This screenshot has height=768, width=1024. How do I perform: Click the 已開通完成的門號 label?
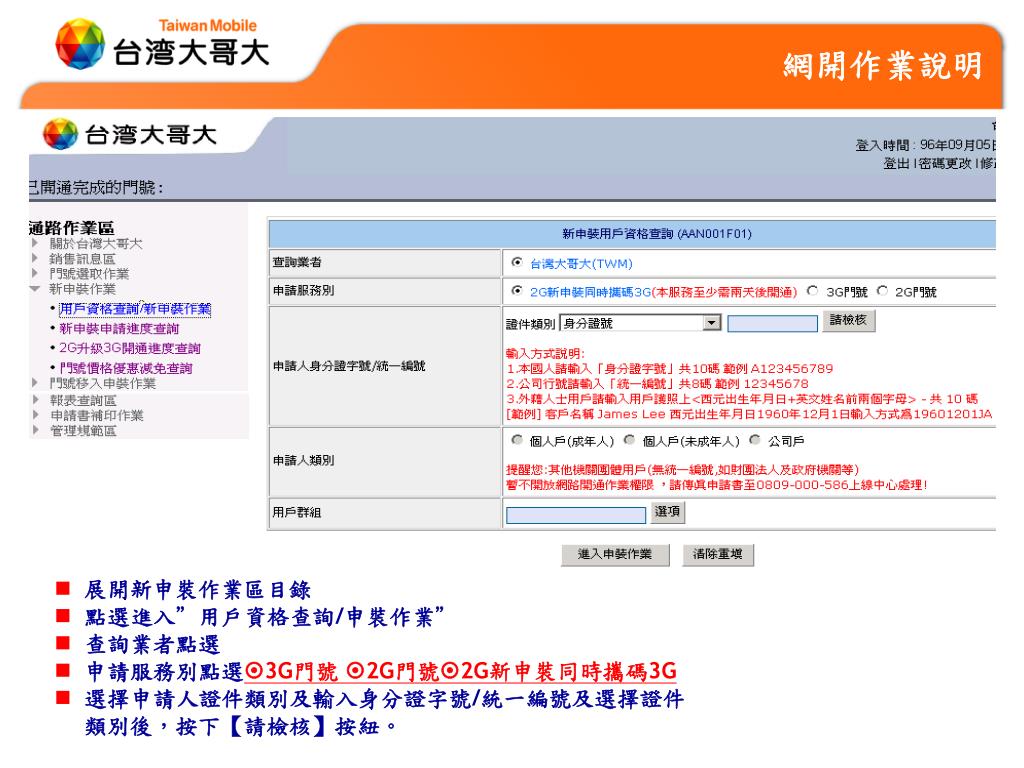pyautogui.click(x=95, y=188)
